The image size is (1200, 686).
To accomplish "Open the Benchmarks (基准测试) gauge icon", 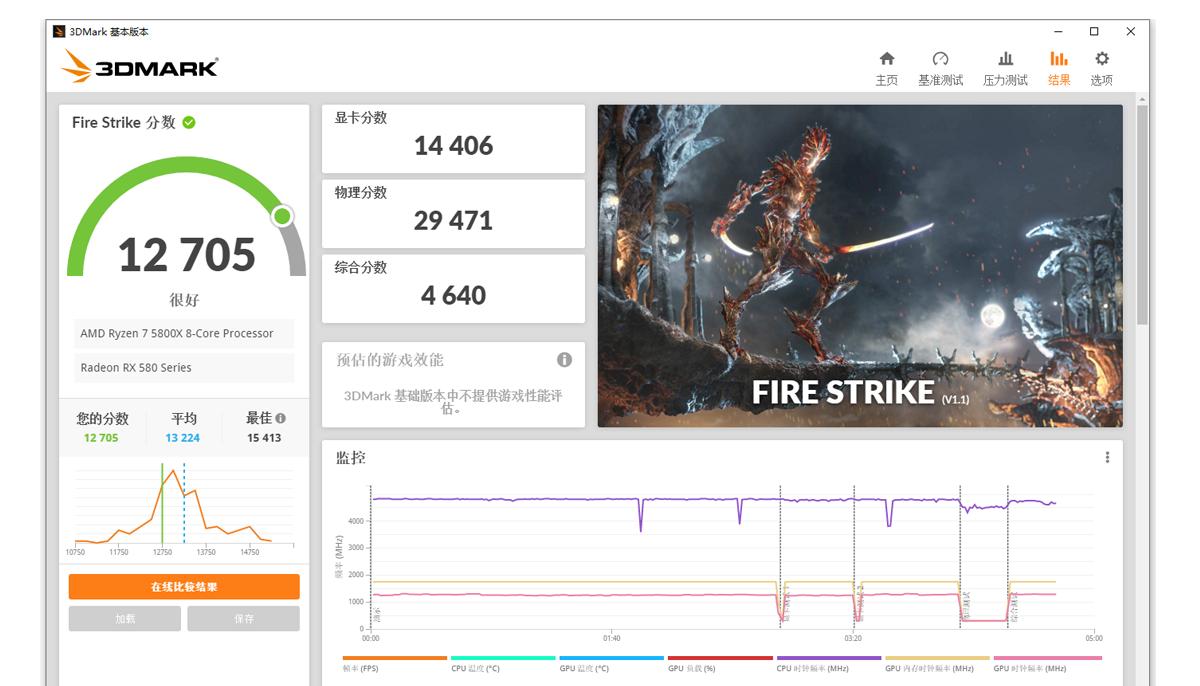I will (x=940, y=60).
